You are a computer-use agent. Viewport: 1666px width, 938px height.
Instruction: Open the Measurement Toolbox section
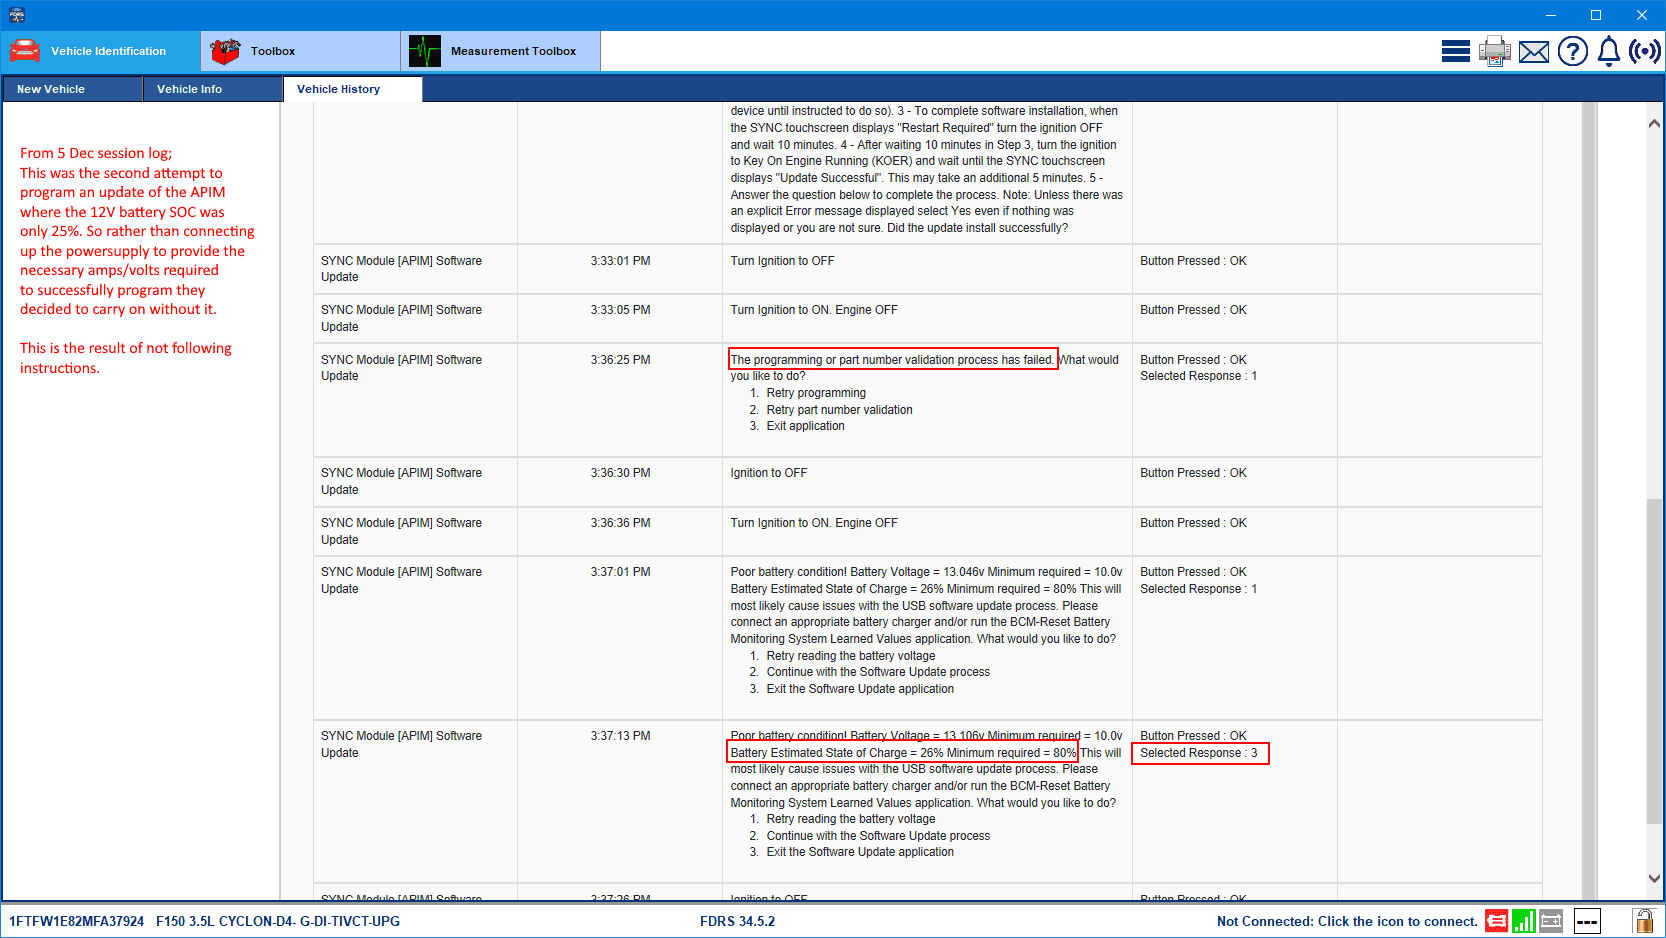coord(500,51)
